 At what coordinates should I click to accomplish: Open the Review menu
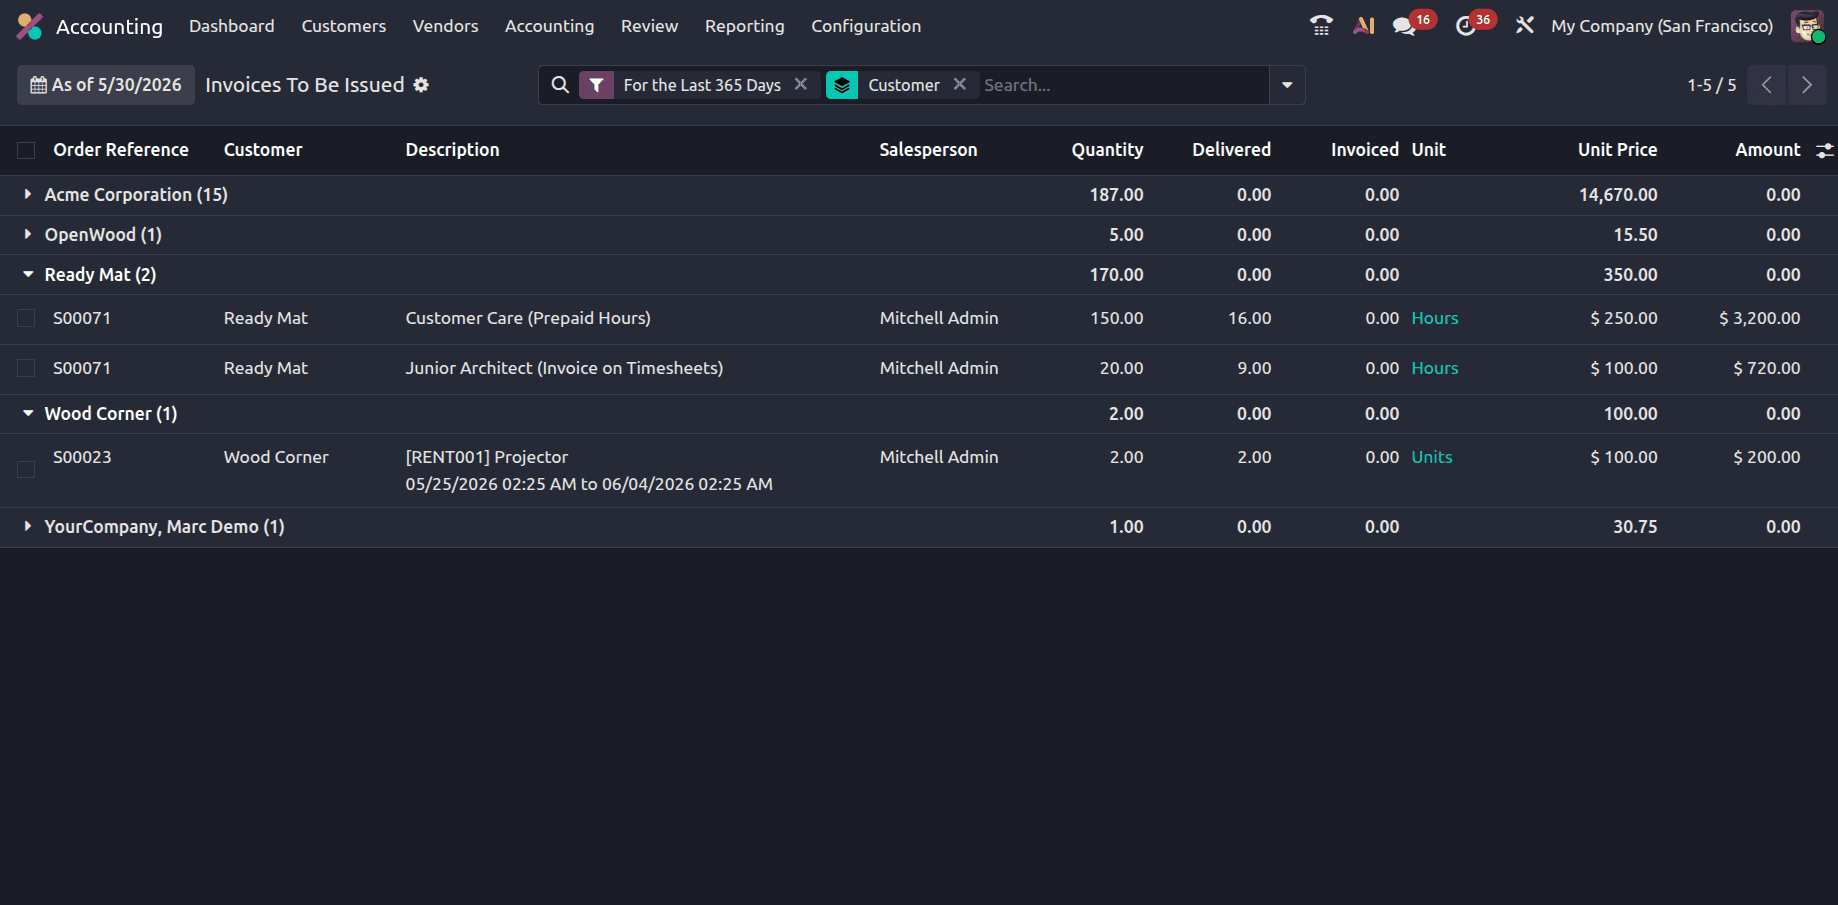(649, 26)
